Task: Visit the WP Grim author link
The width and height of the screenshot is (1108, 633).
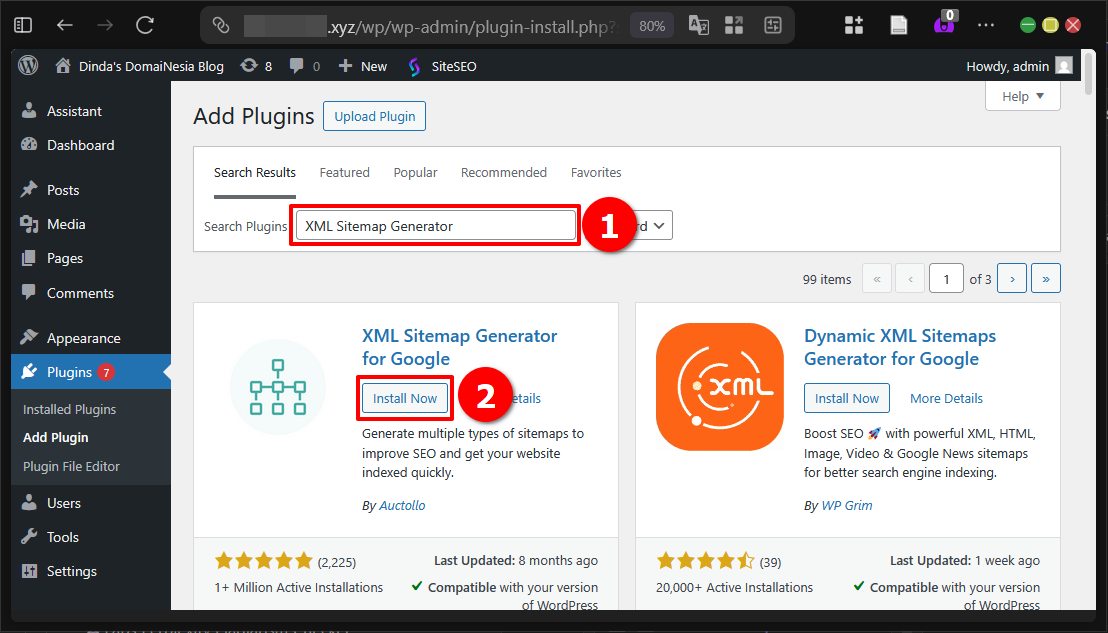Action: tap(846, 505)
